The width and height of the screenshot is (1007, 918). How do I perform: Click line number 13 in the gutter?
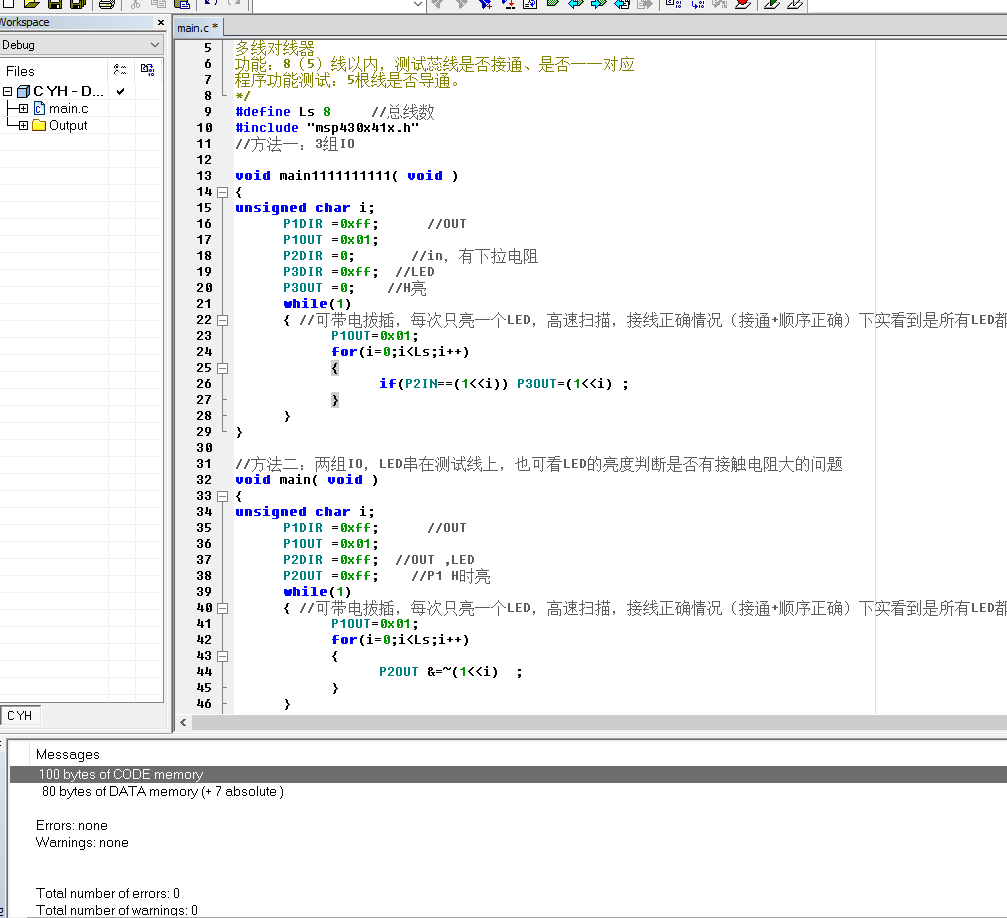pyautogui.click(x=204, y=176)
